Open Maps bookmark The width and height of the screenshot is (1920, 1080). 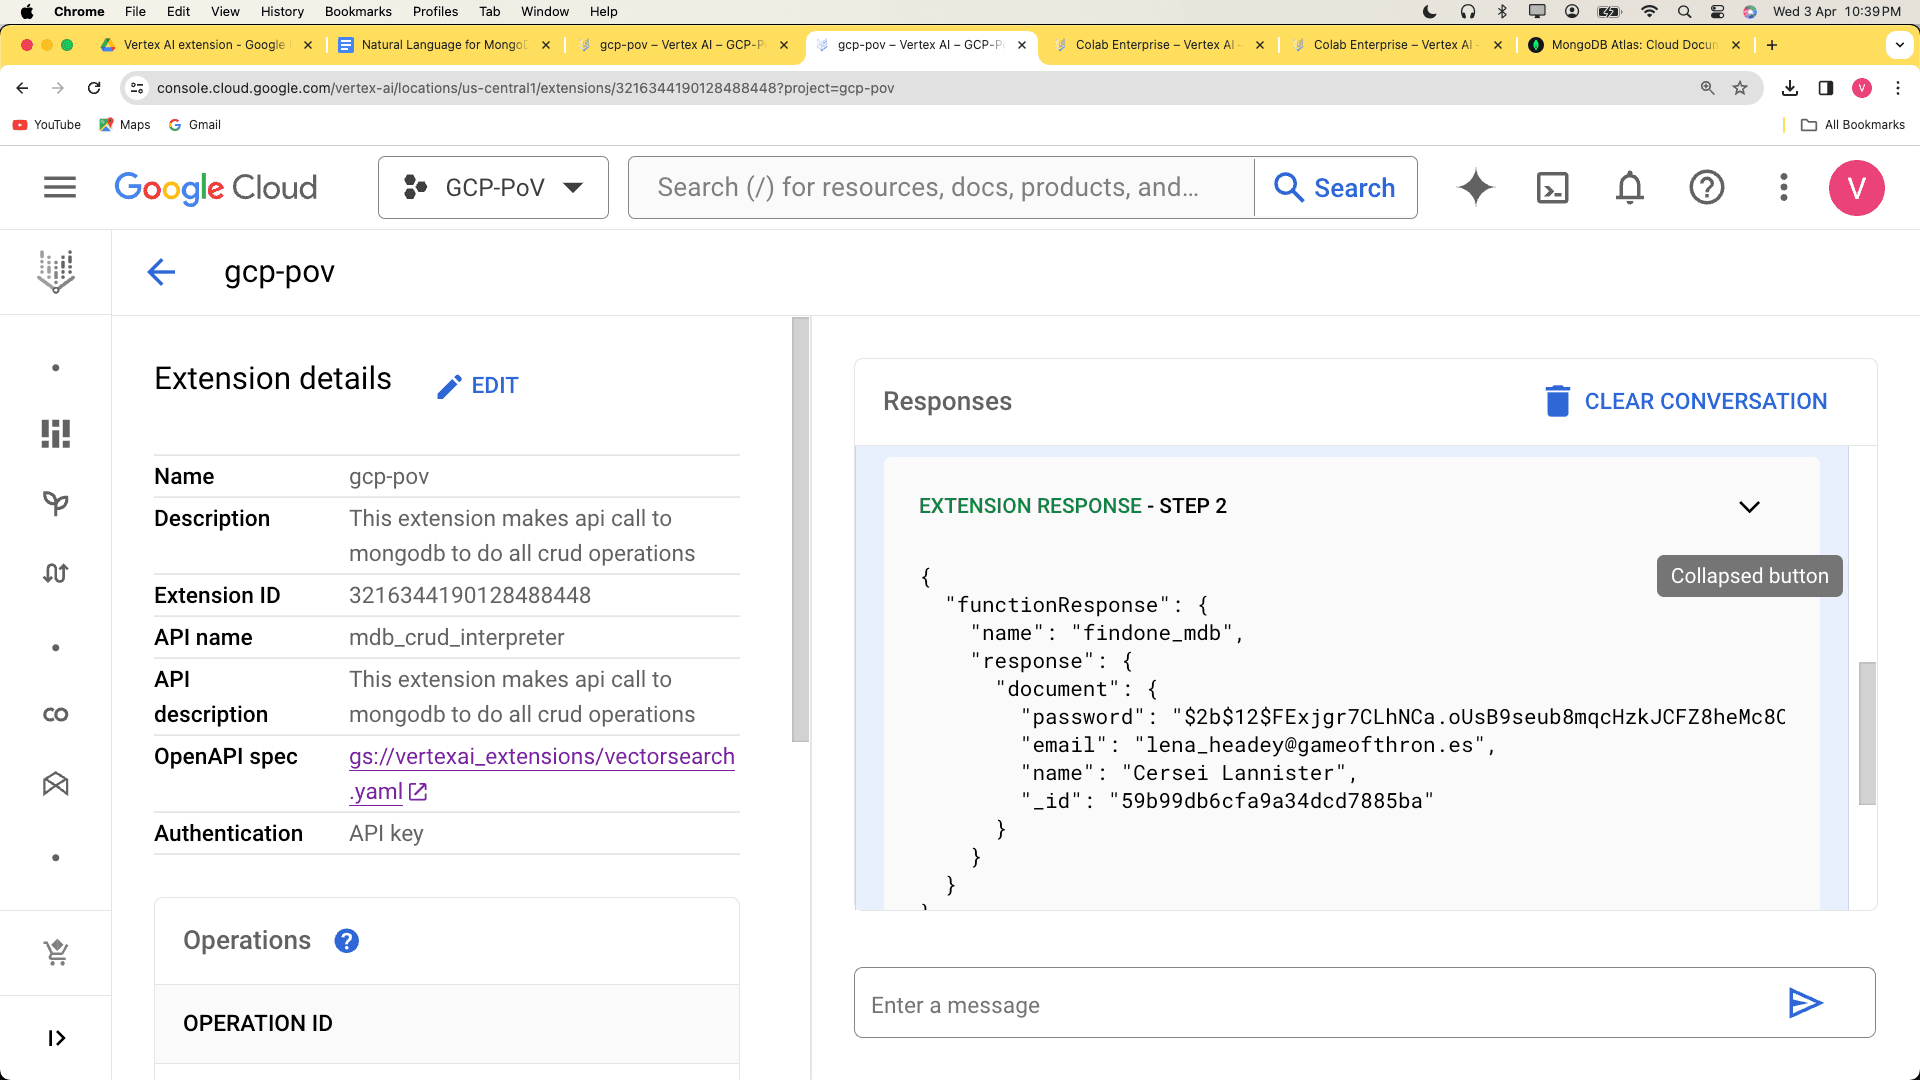125,125
